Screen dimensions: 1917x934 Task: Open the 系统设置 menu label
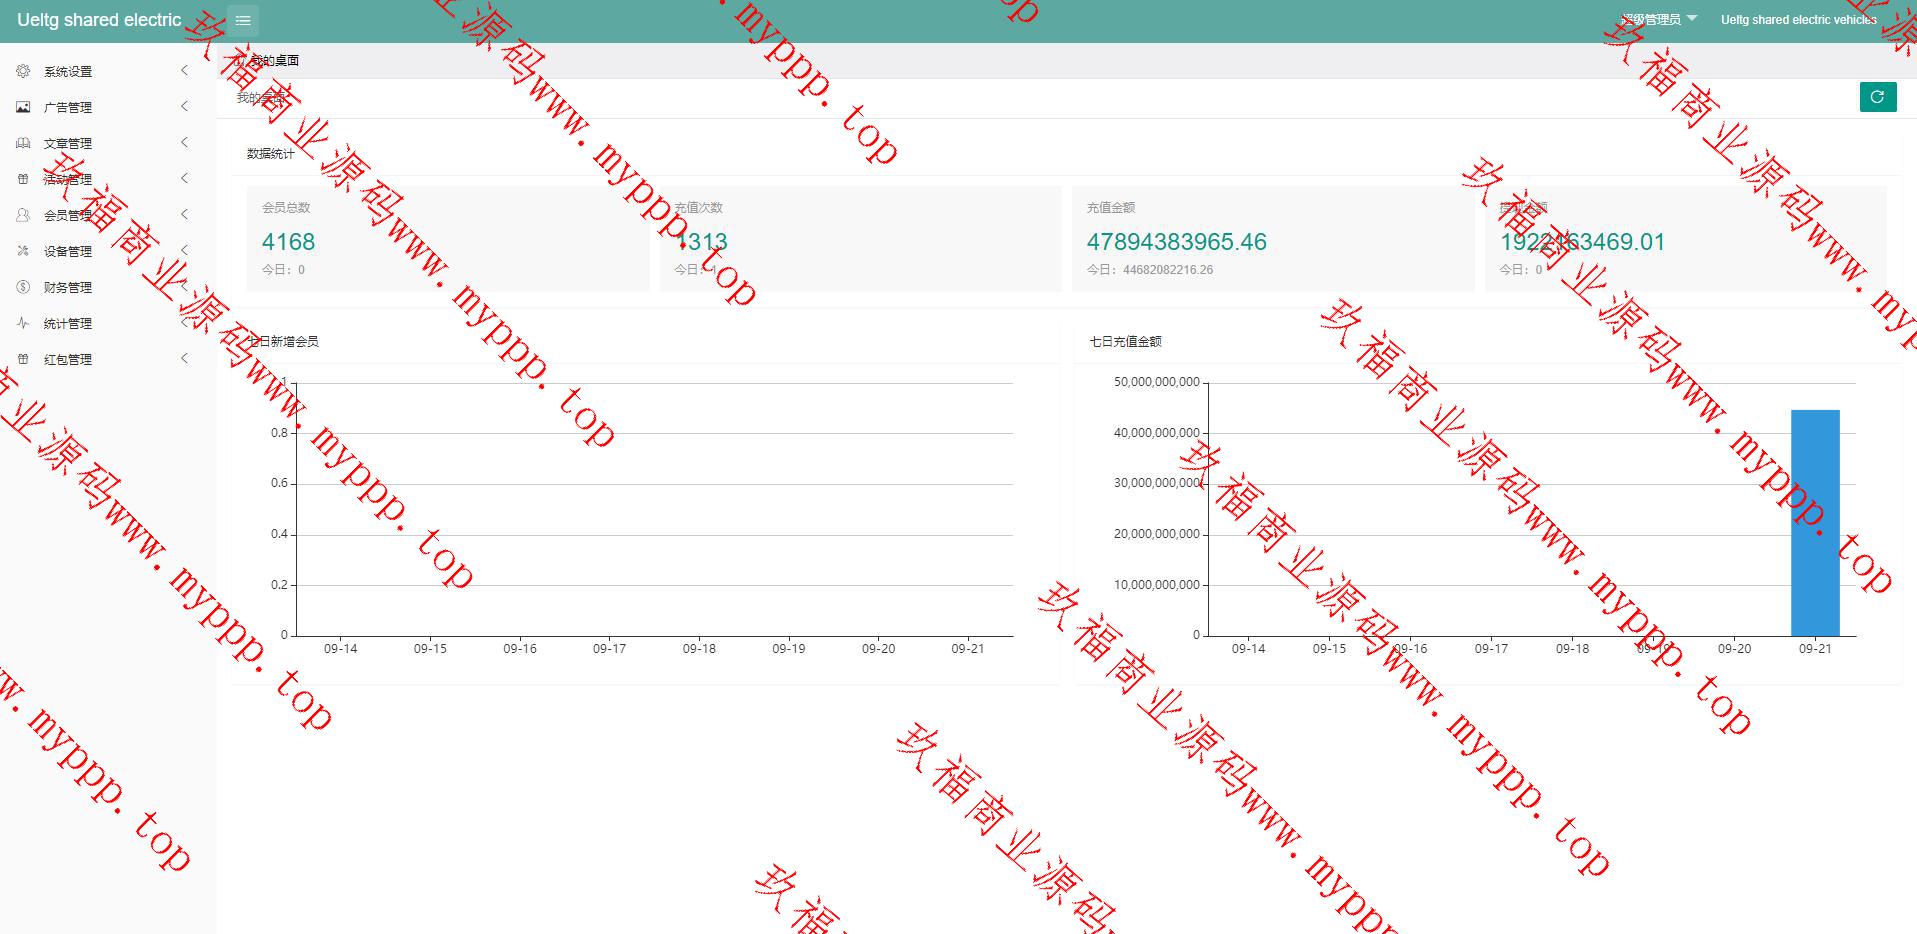coord(68,72)
